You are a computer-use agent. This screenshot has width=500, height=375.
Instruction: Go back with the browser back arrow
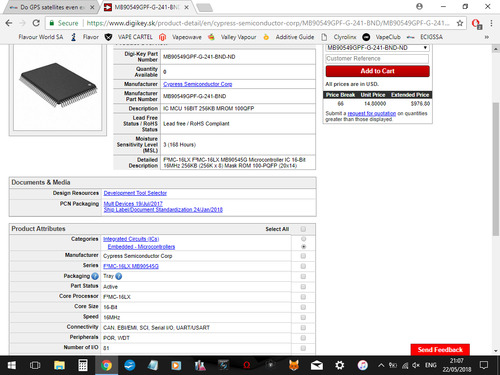coord(9,23)
